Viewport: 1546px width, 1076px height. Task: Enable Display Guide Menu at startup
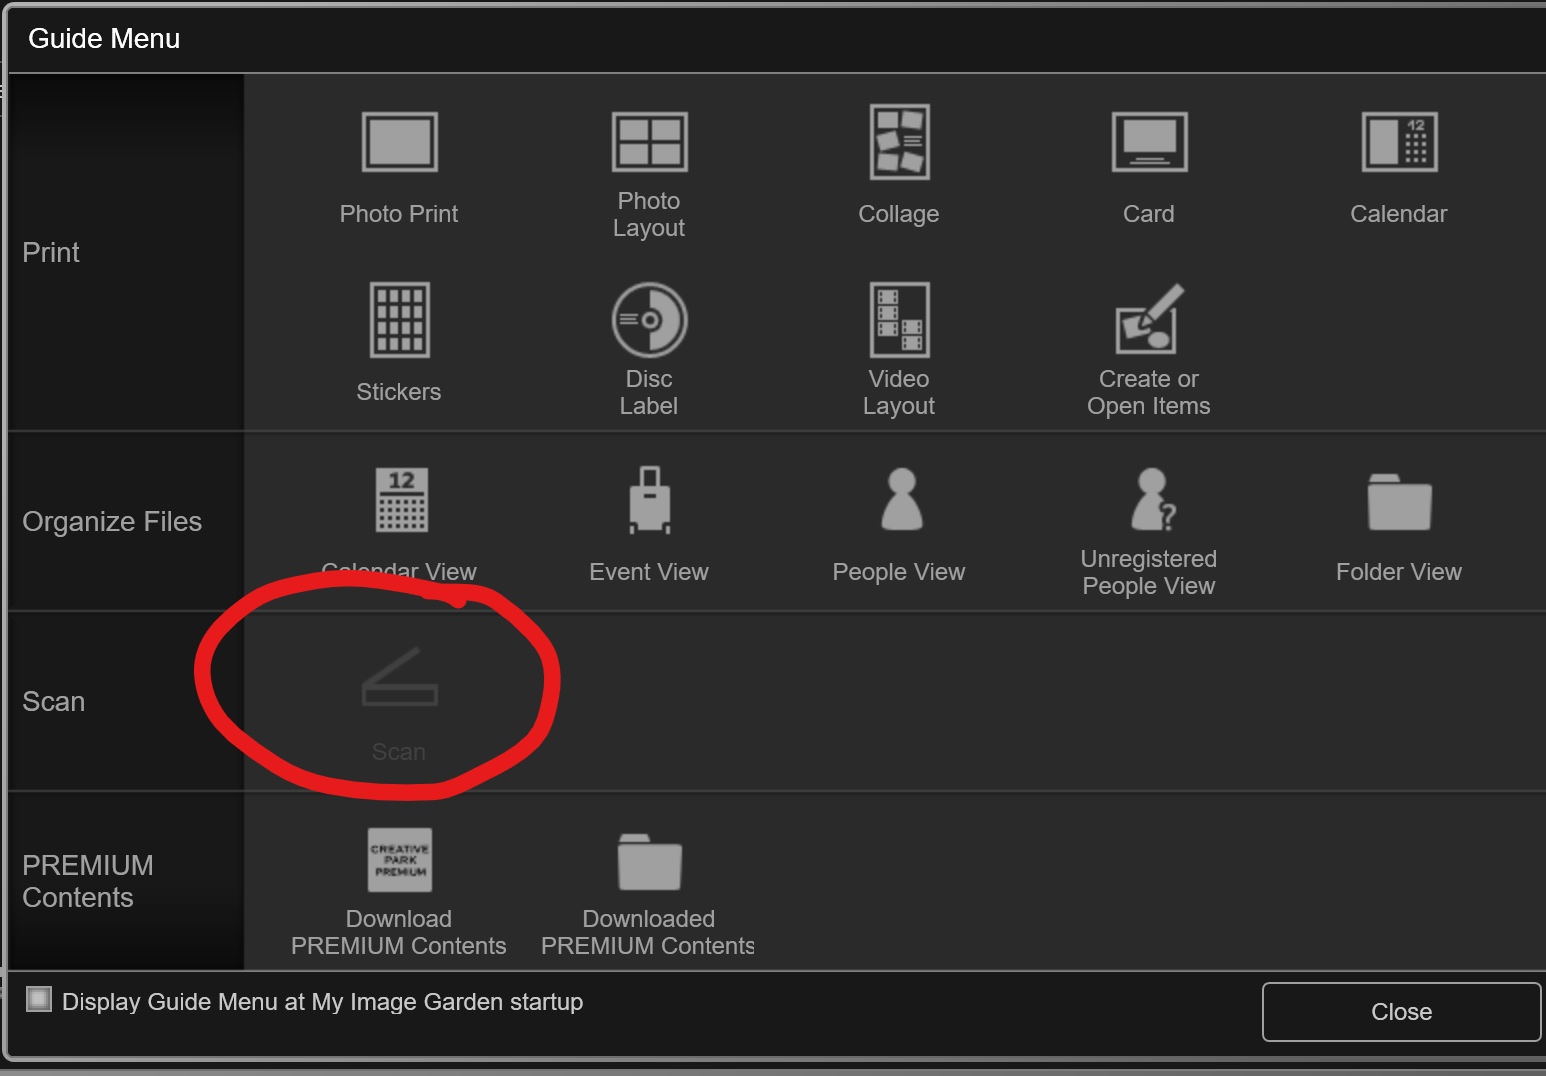[x=38, y=999]
